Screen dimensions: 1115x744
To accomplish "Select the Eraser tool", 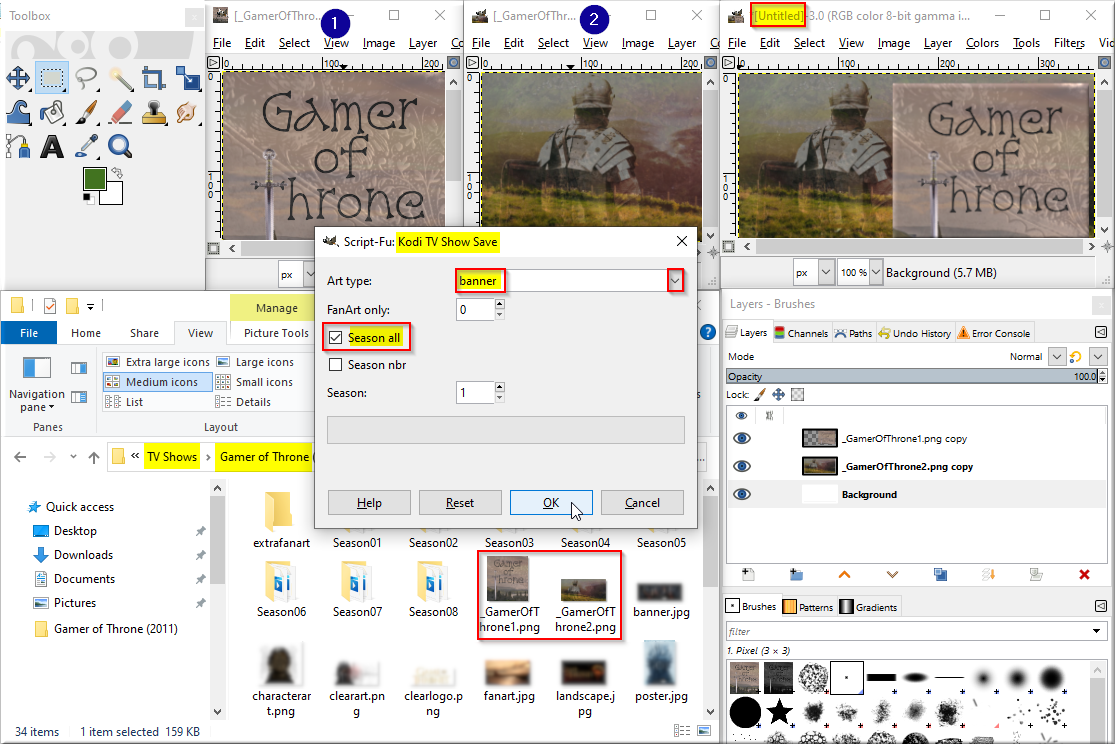I will [x=121, y=112].
